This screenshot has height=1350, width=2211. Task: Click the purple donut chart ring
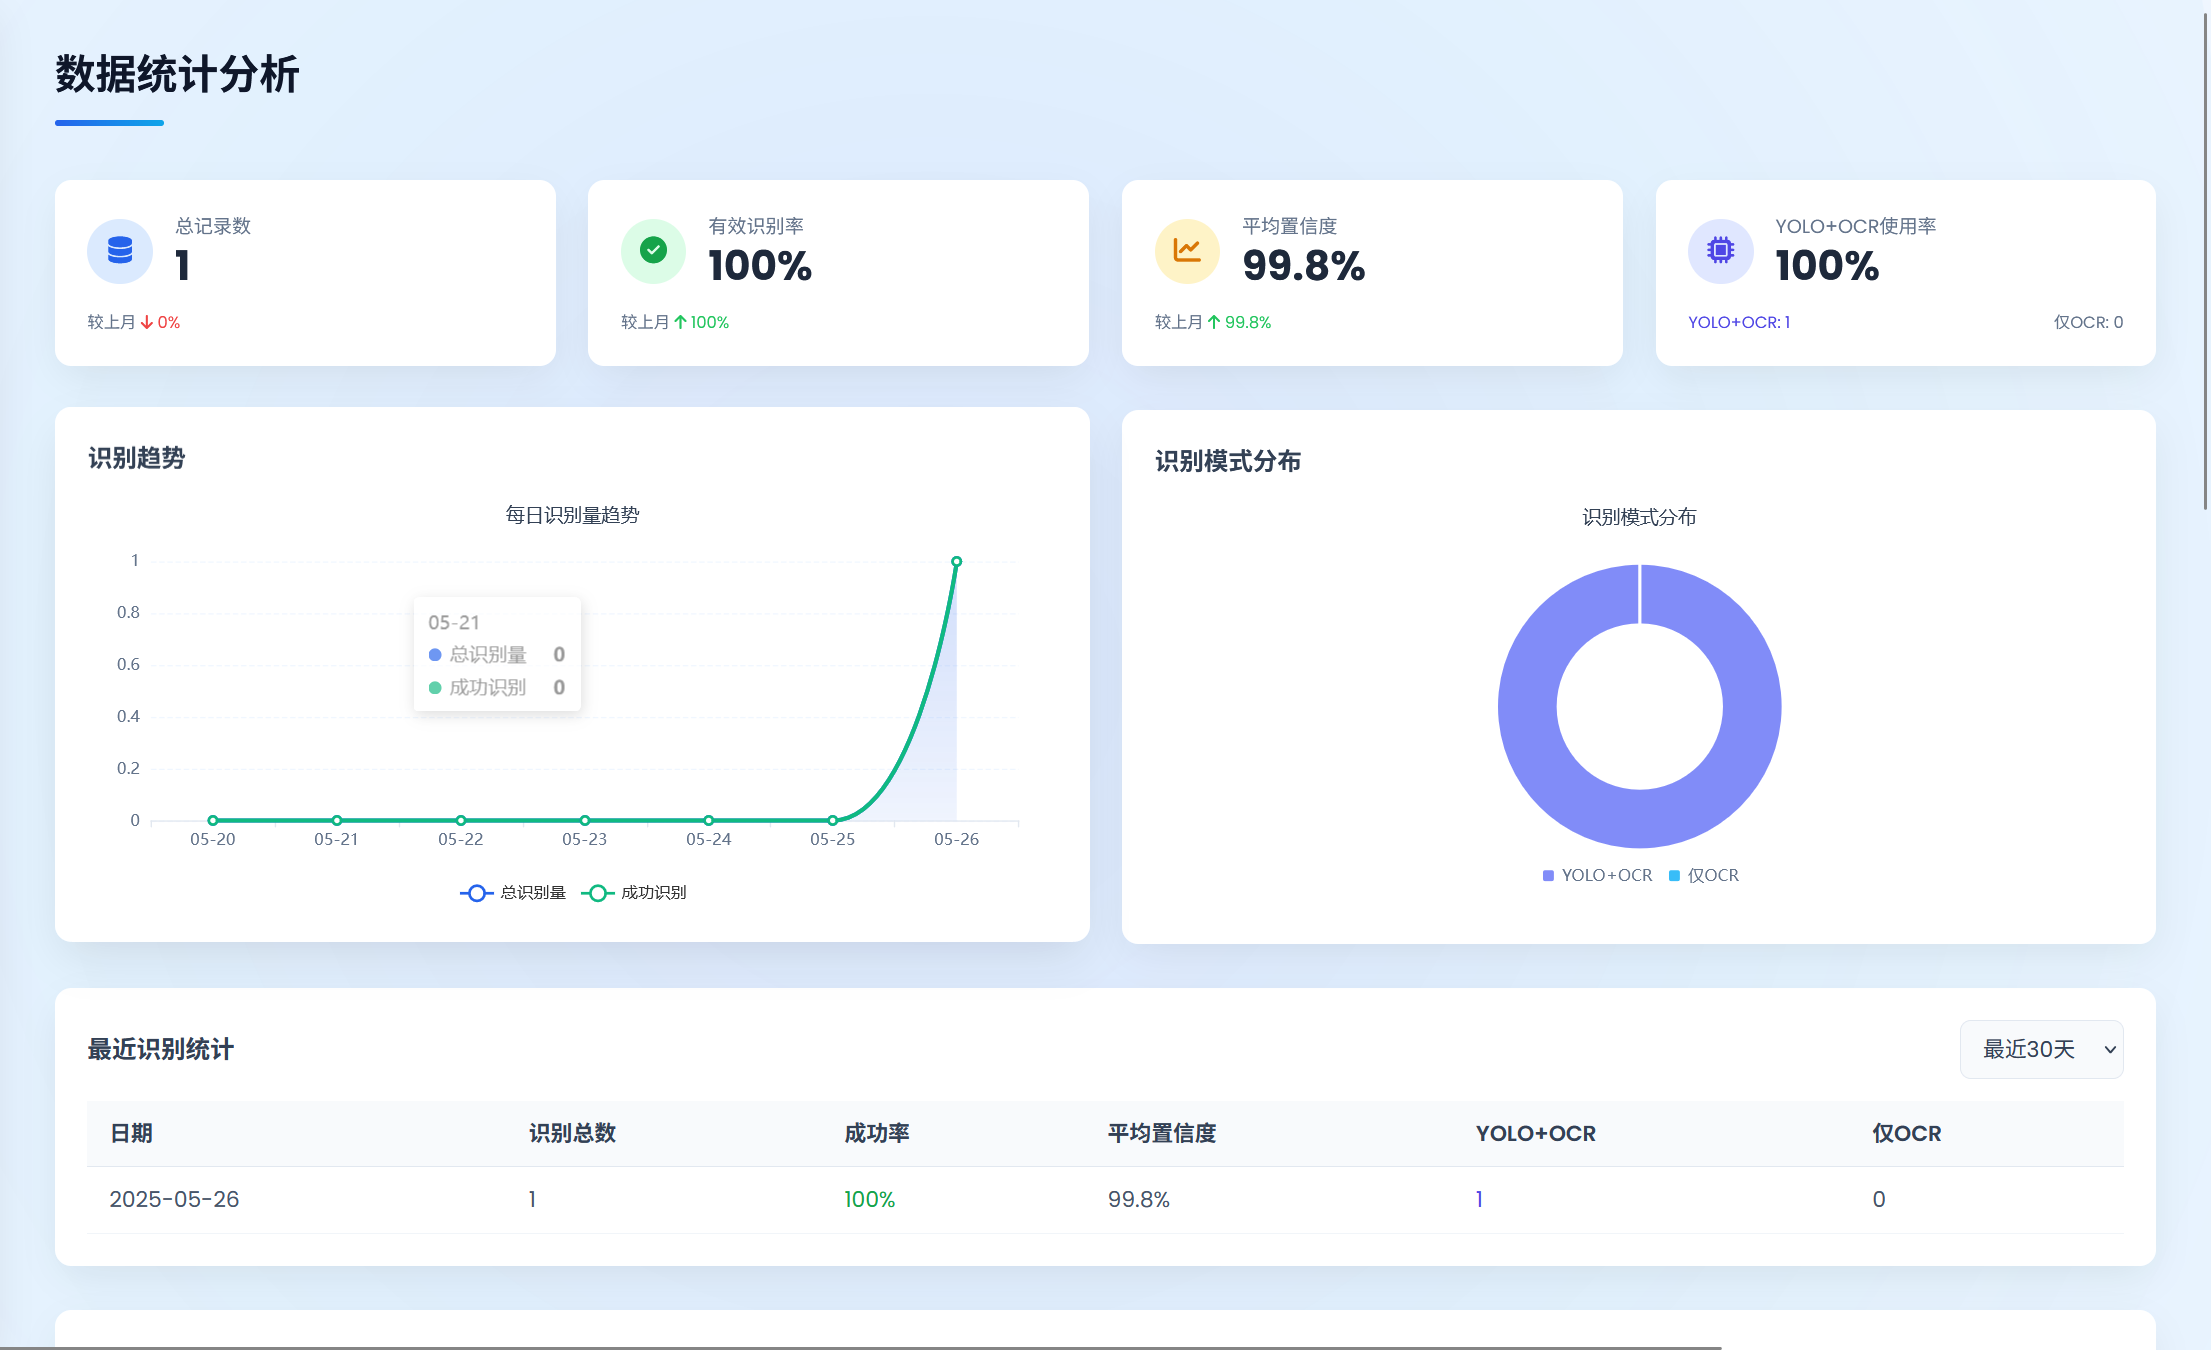click(x=1527, y=707)
